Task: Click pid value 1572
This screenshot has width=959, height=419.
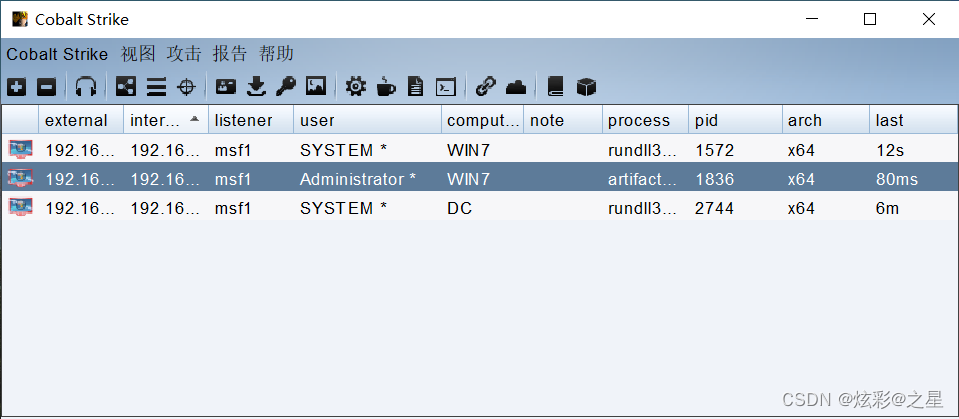Action: pos(714,150)
